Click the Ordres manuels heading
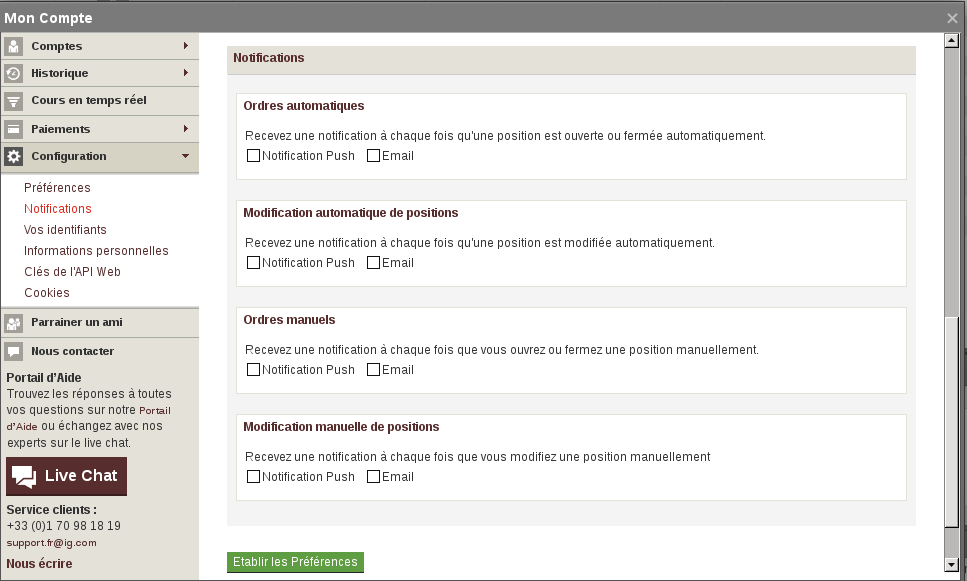 click(289, 320)
